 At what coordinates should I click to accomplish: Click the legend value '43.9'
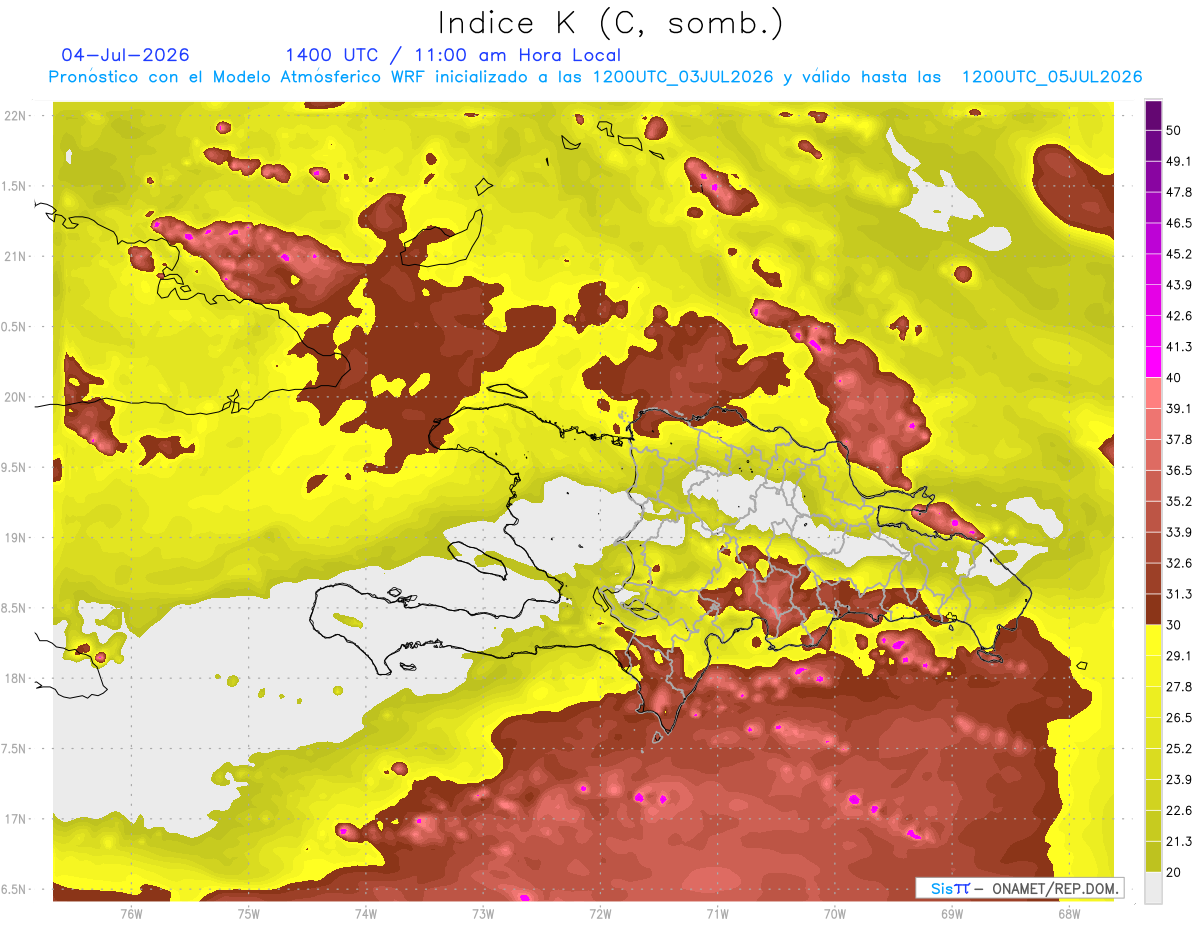[x=1178, y=285]
